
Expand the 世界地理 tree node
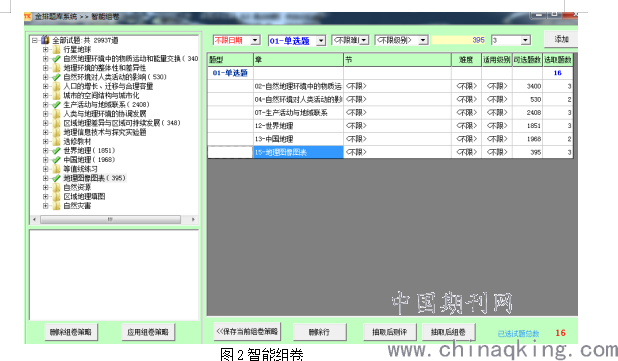[x=45, y=151]
